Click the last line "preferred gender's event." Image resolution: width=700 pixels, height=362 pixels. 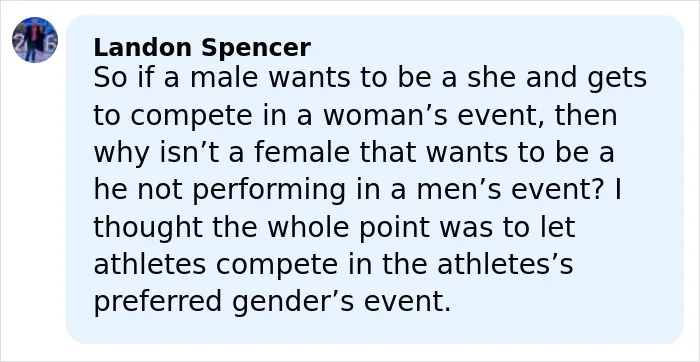(x=272, y=302)
